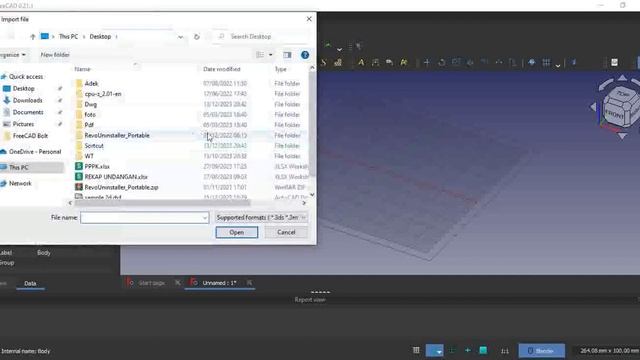Select the WT folder

tap(89, 156)
